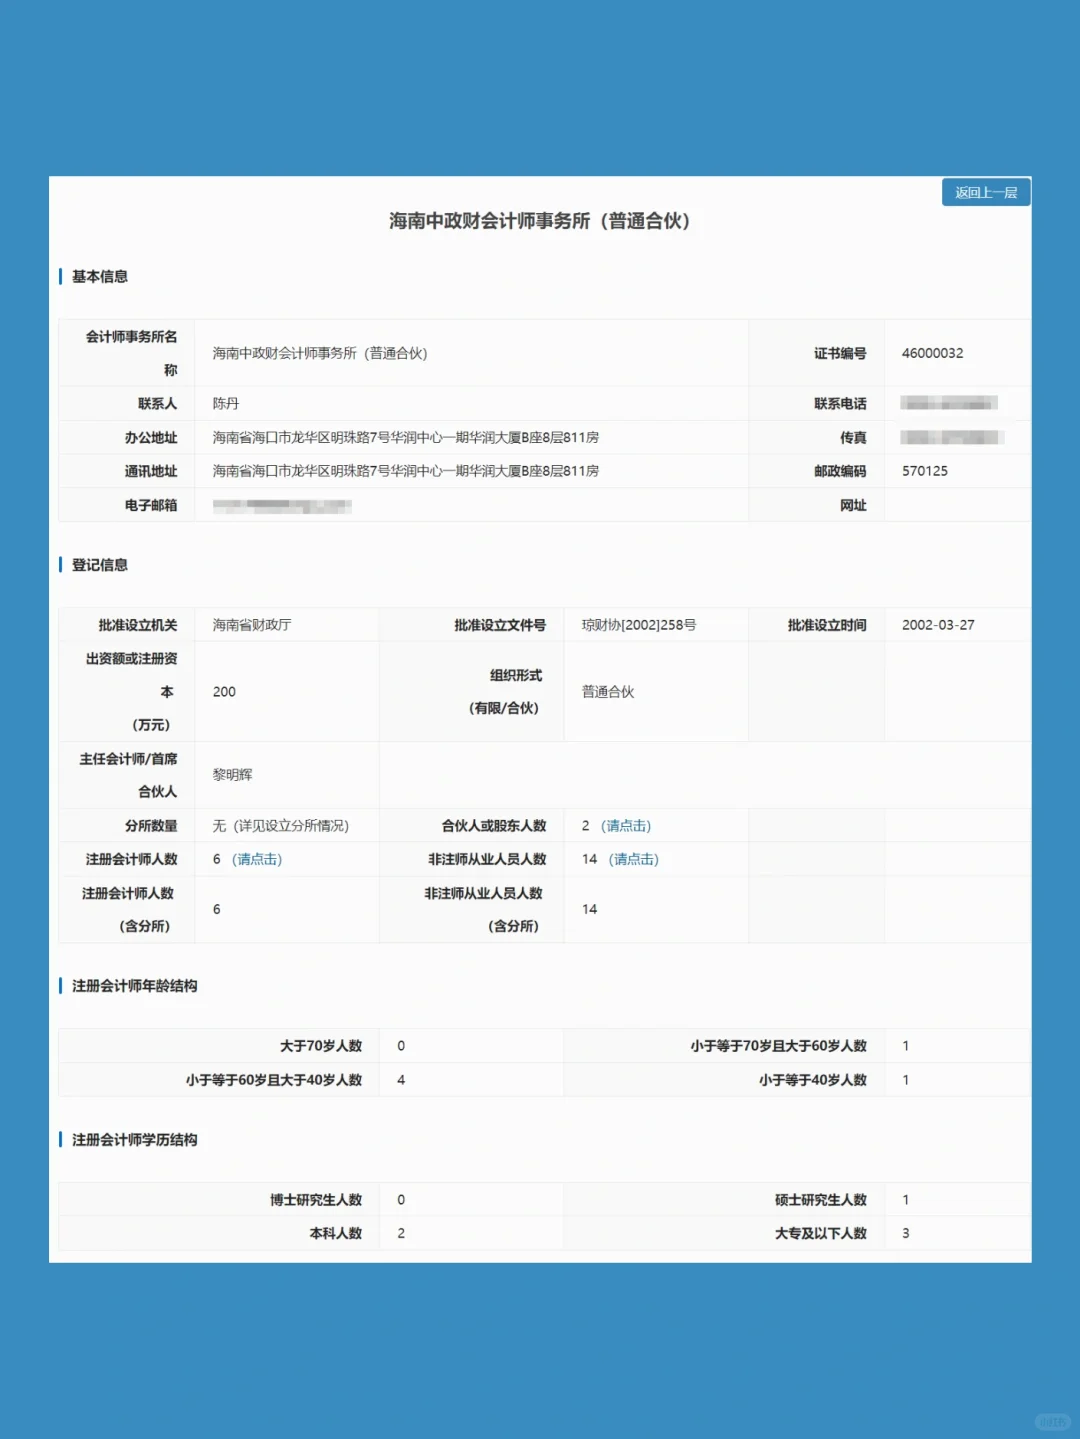Click the 返回上一层 button
This screenshot has width=1080, height=1439.
point(986,192)
